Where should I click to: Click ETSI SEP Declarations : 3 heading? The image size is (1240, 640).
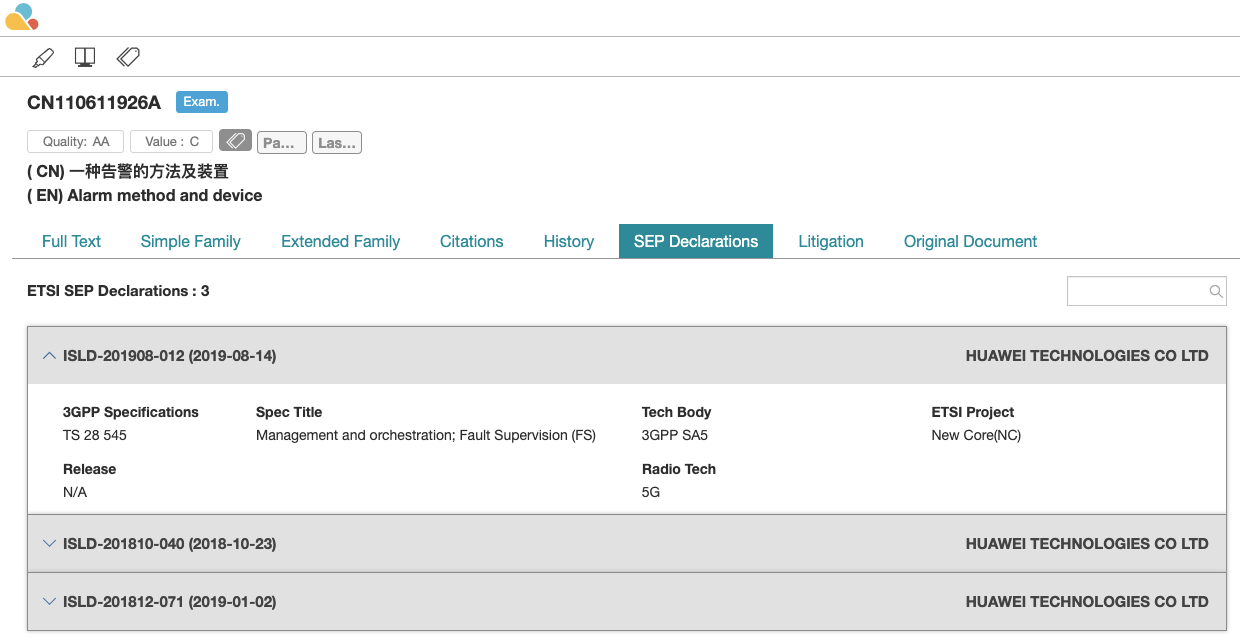118,291
